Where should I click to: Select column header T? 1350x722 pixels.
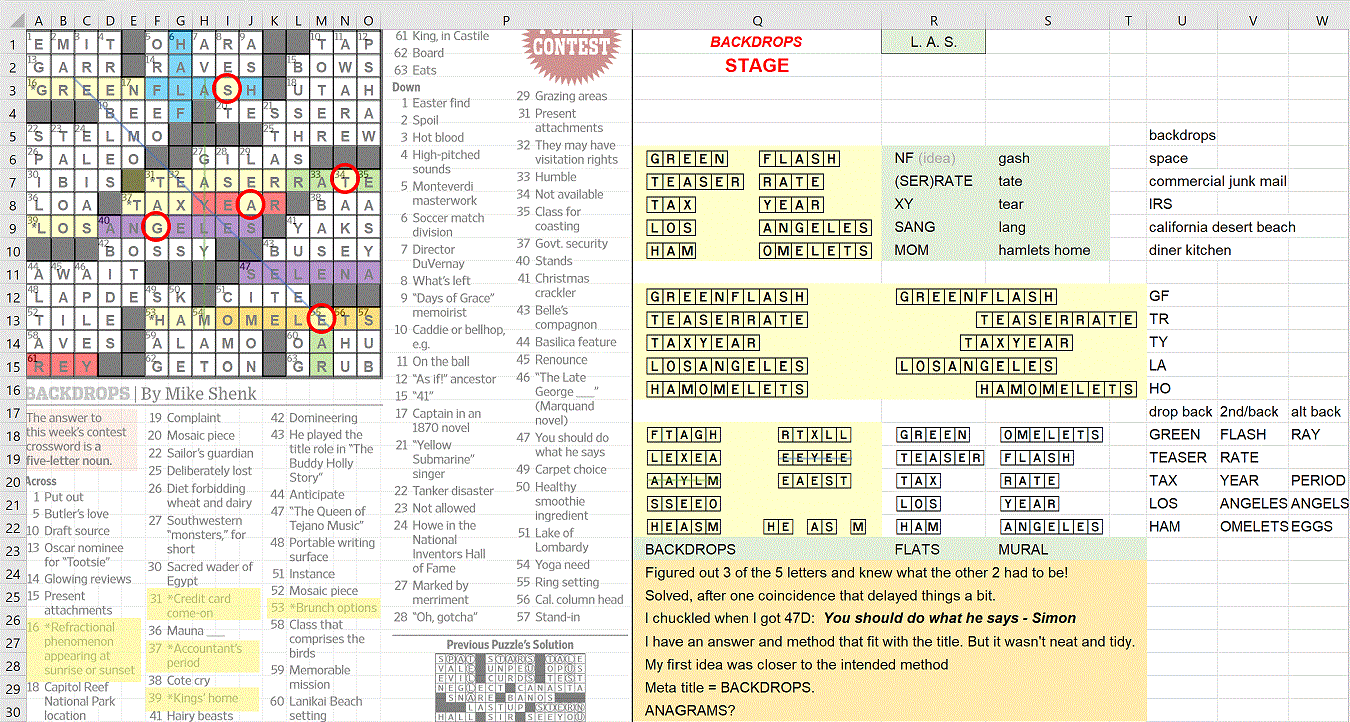pyautogui.click(x=1127, y=20)
